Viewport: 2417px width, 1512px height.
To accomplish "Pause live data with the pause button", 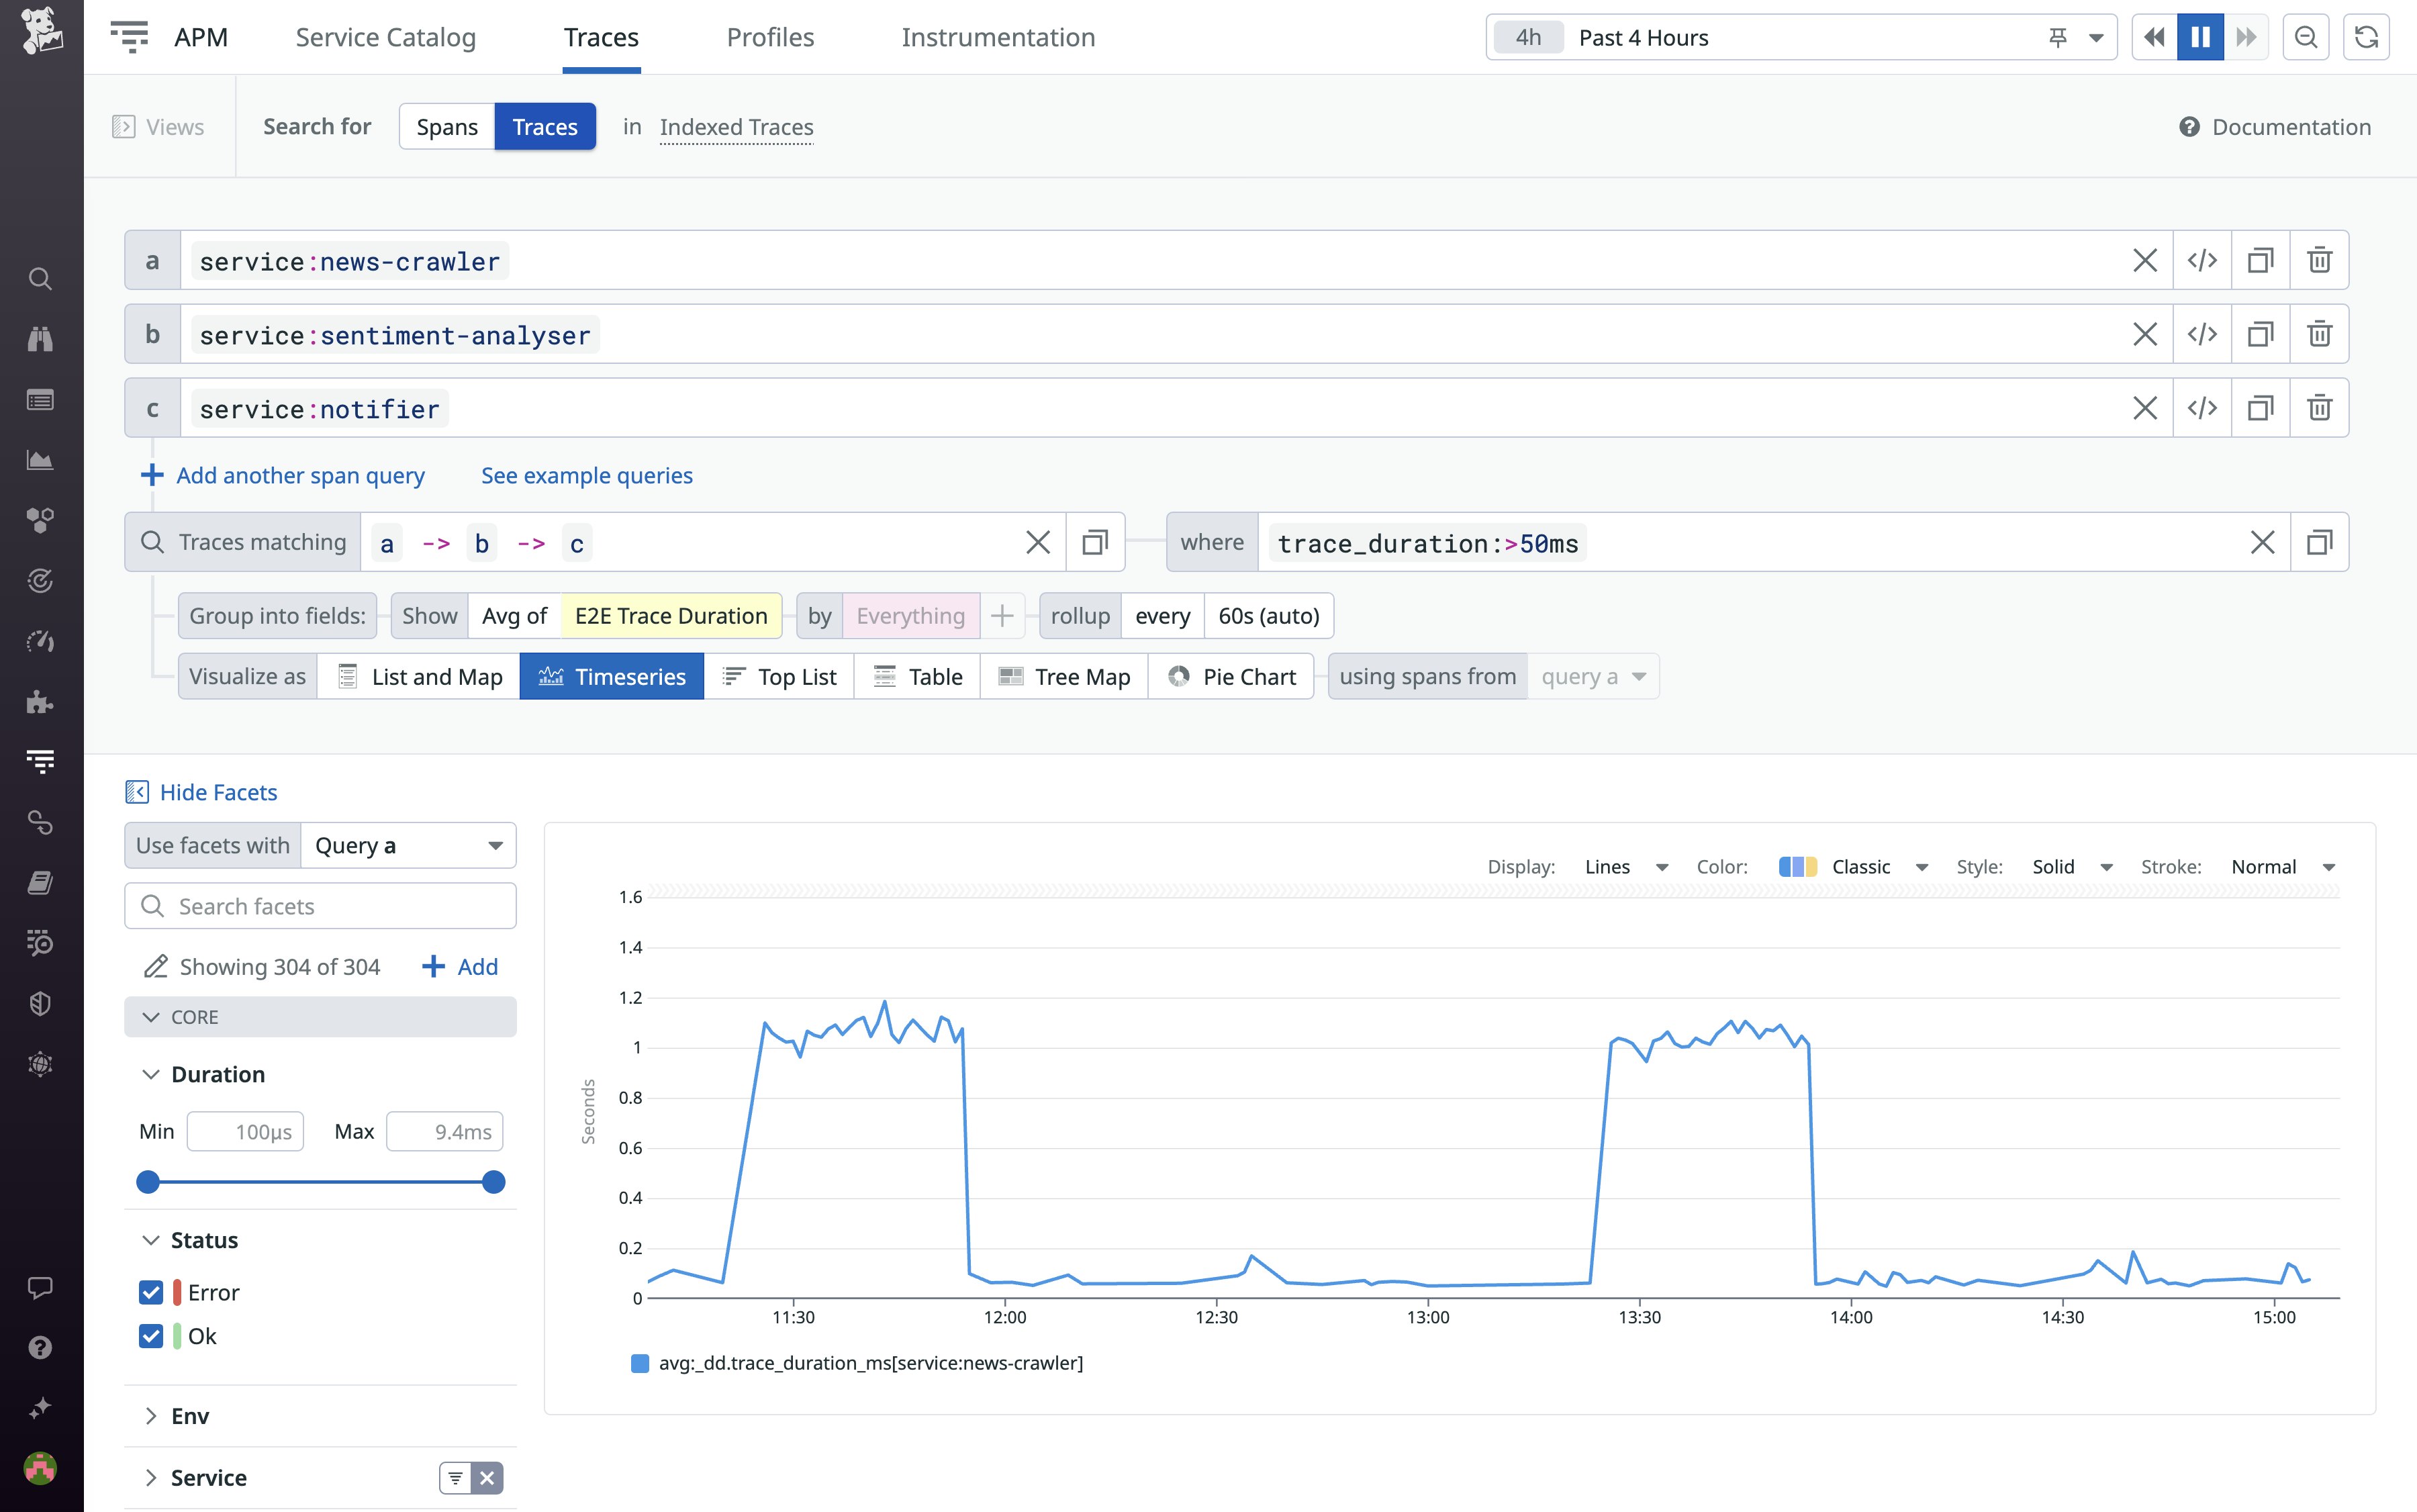I will tap(2200, 37).
